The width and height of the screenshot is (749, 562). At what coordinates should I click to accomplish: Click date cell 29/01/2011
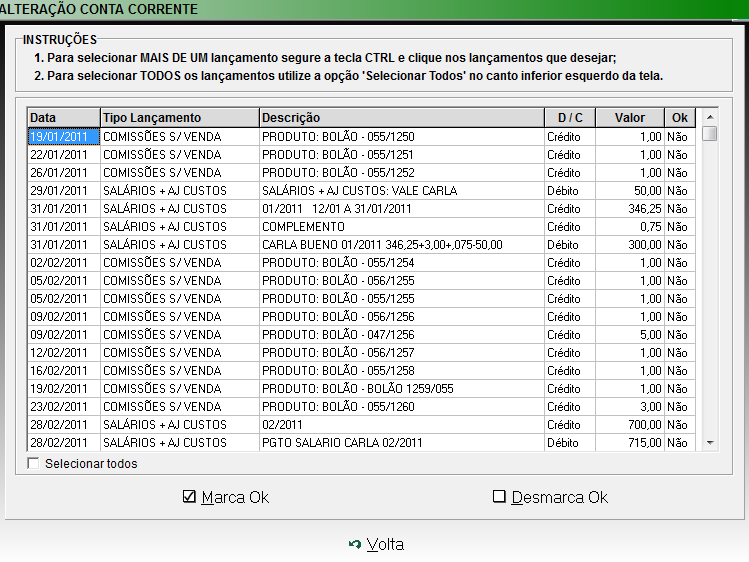point(64,191)
